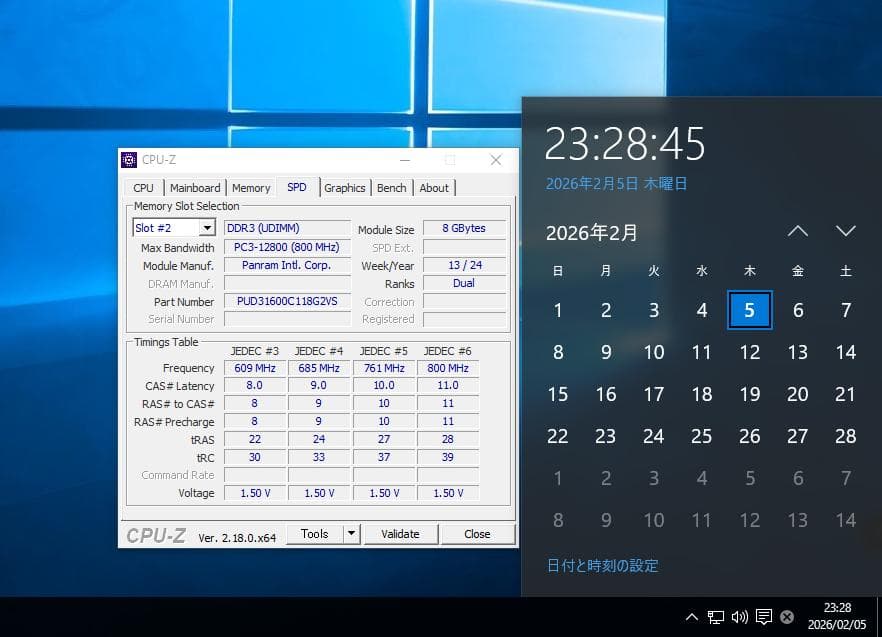Open the memory slot selection dropdown
The height and width of the screenshot is (637, 882).
pos(208,227)
